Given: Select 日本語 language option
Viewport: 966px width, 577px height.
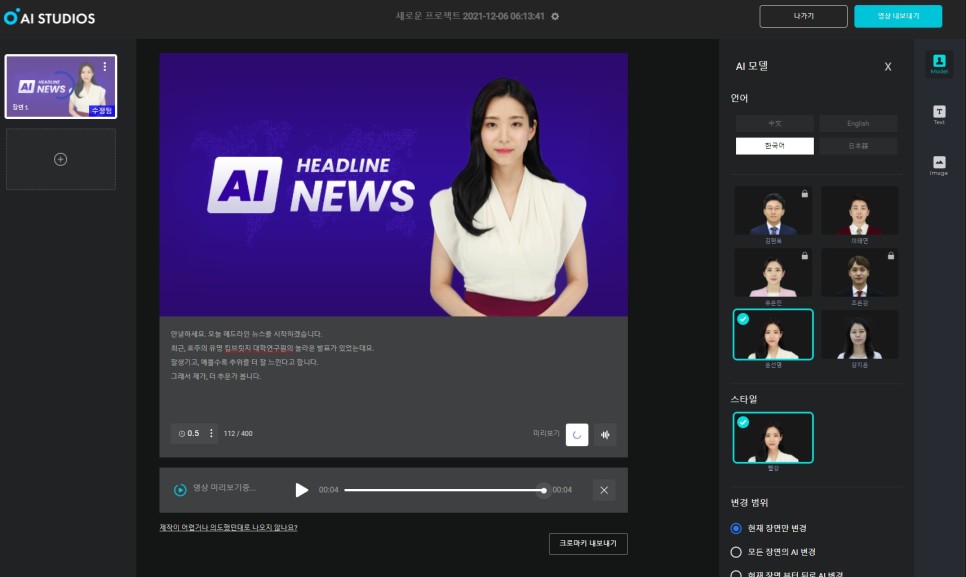Looking at the screenshot, I should click(x=858, y=146).
